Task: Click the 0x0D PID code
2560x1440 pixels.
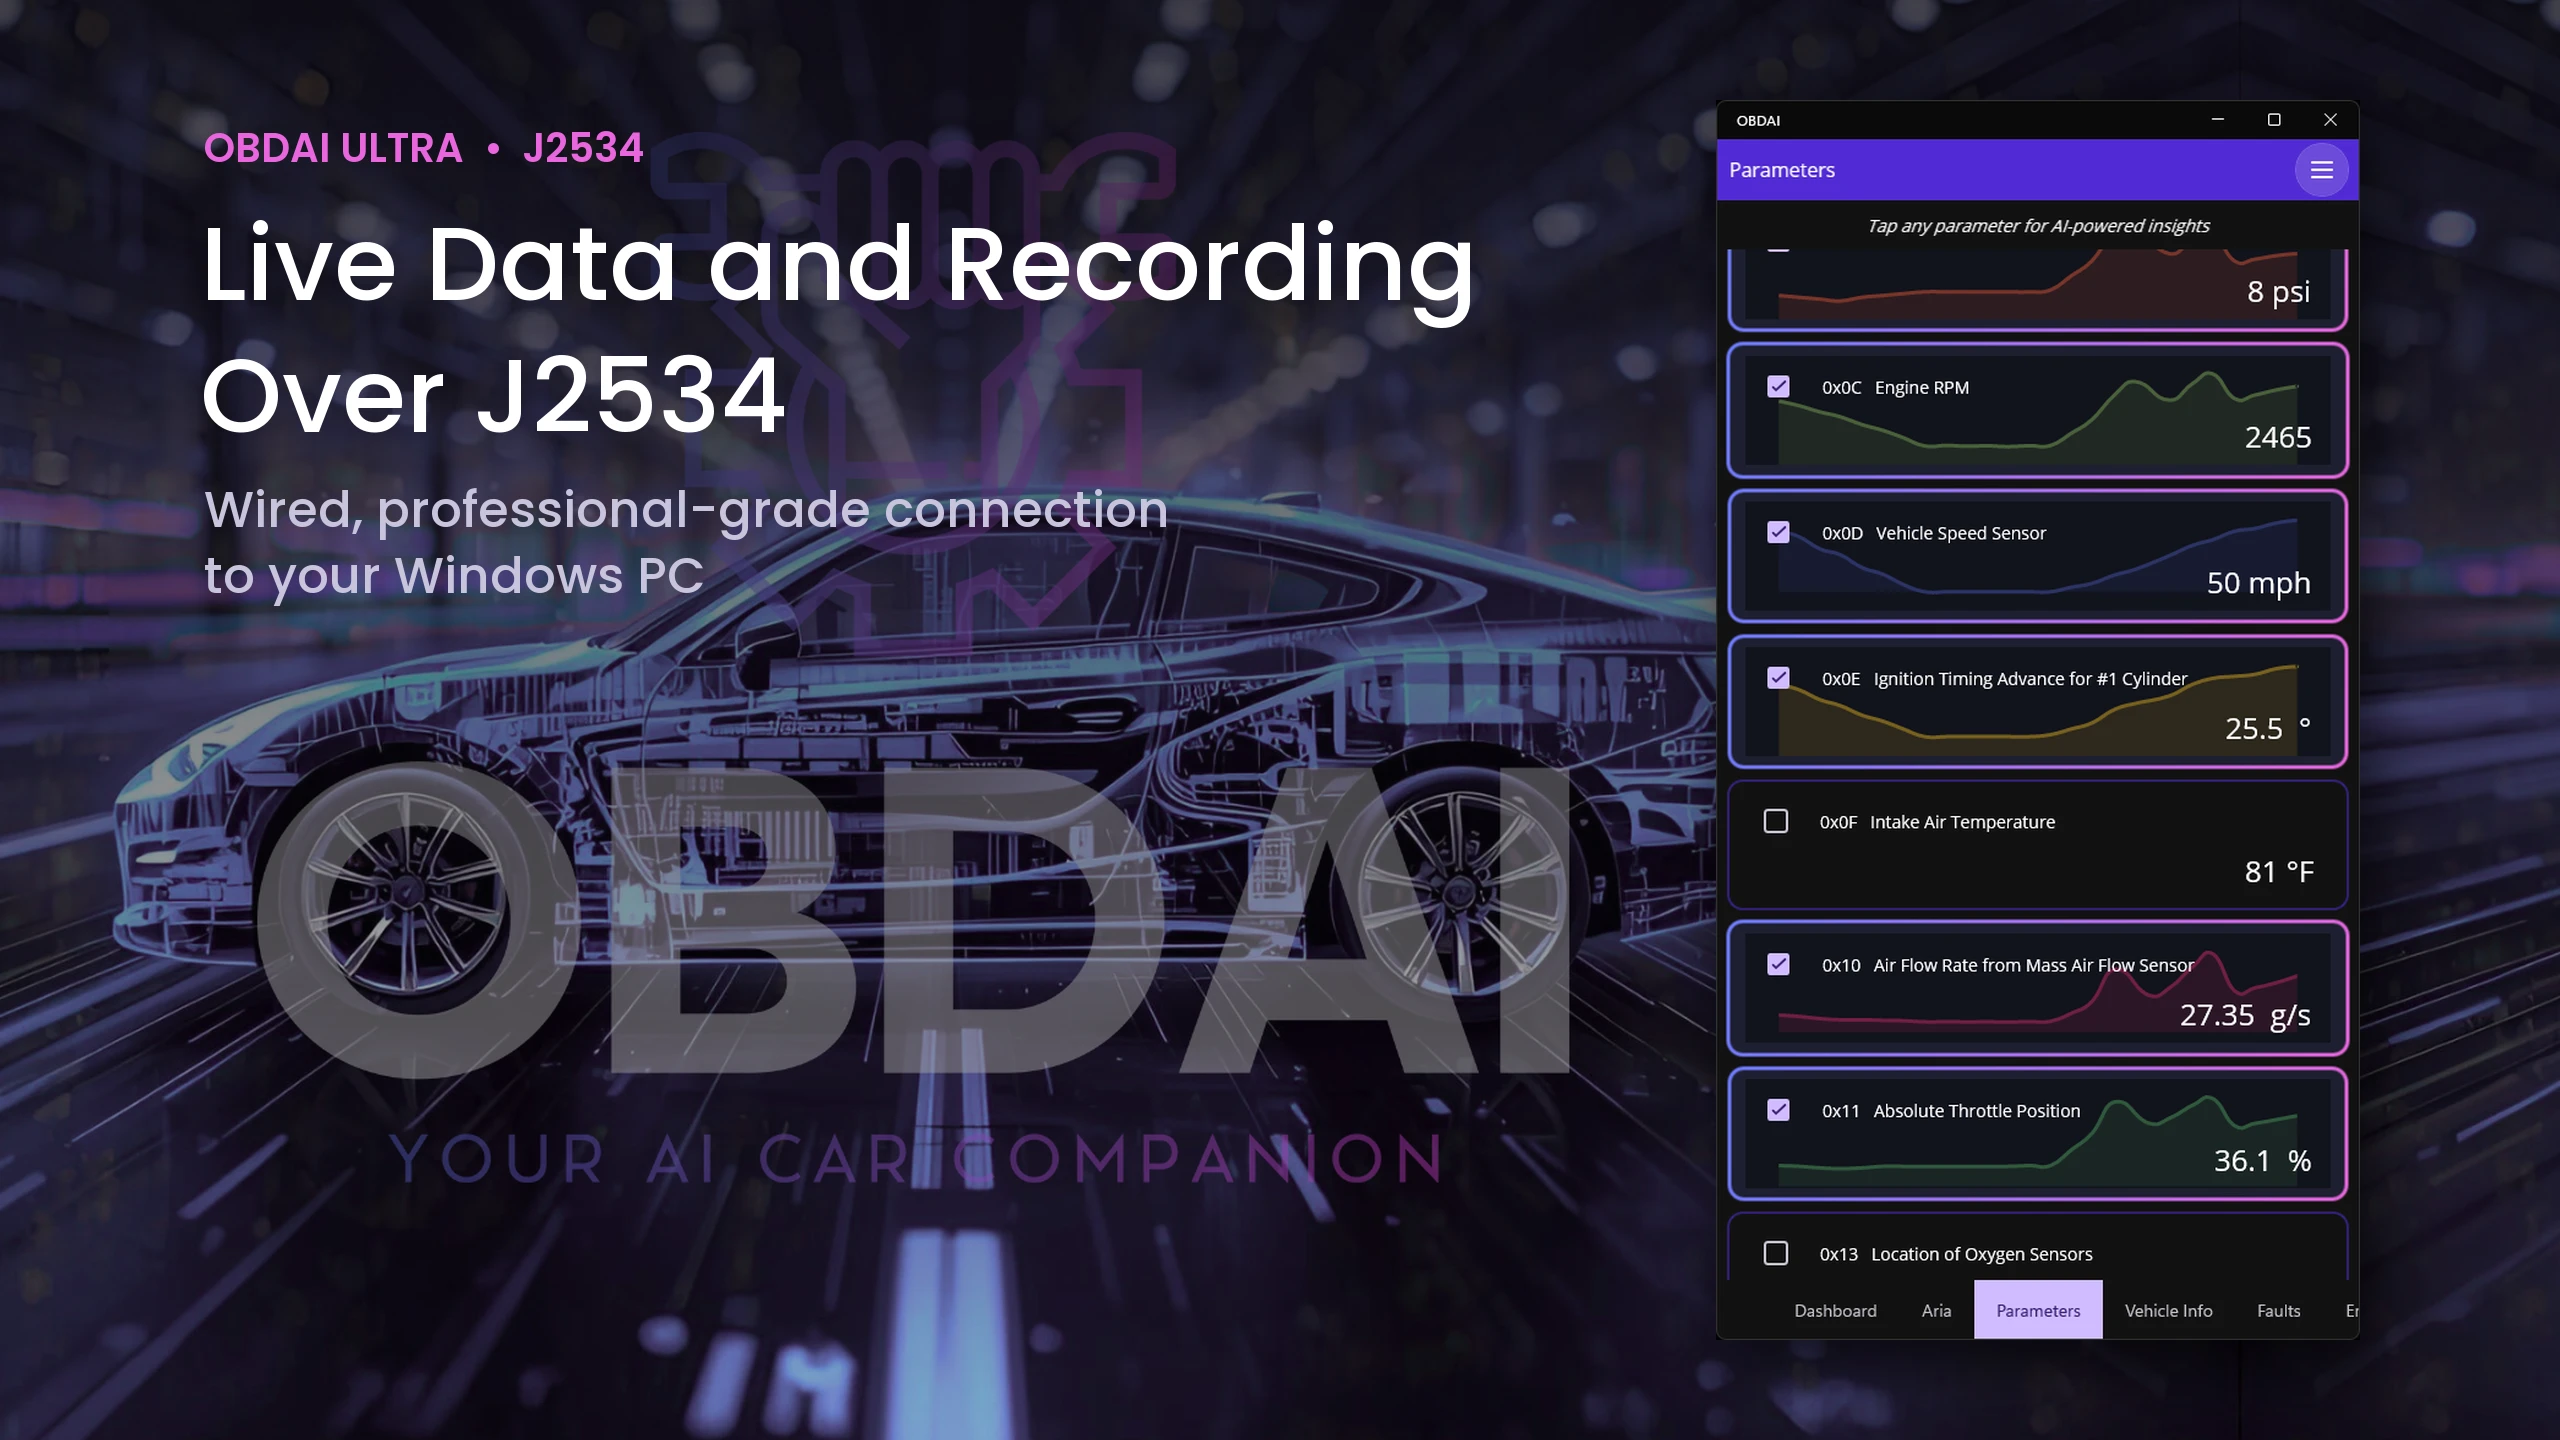Action: pyautogui.click(x=1842, y=533)
